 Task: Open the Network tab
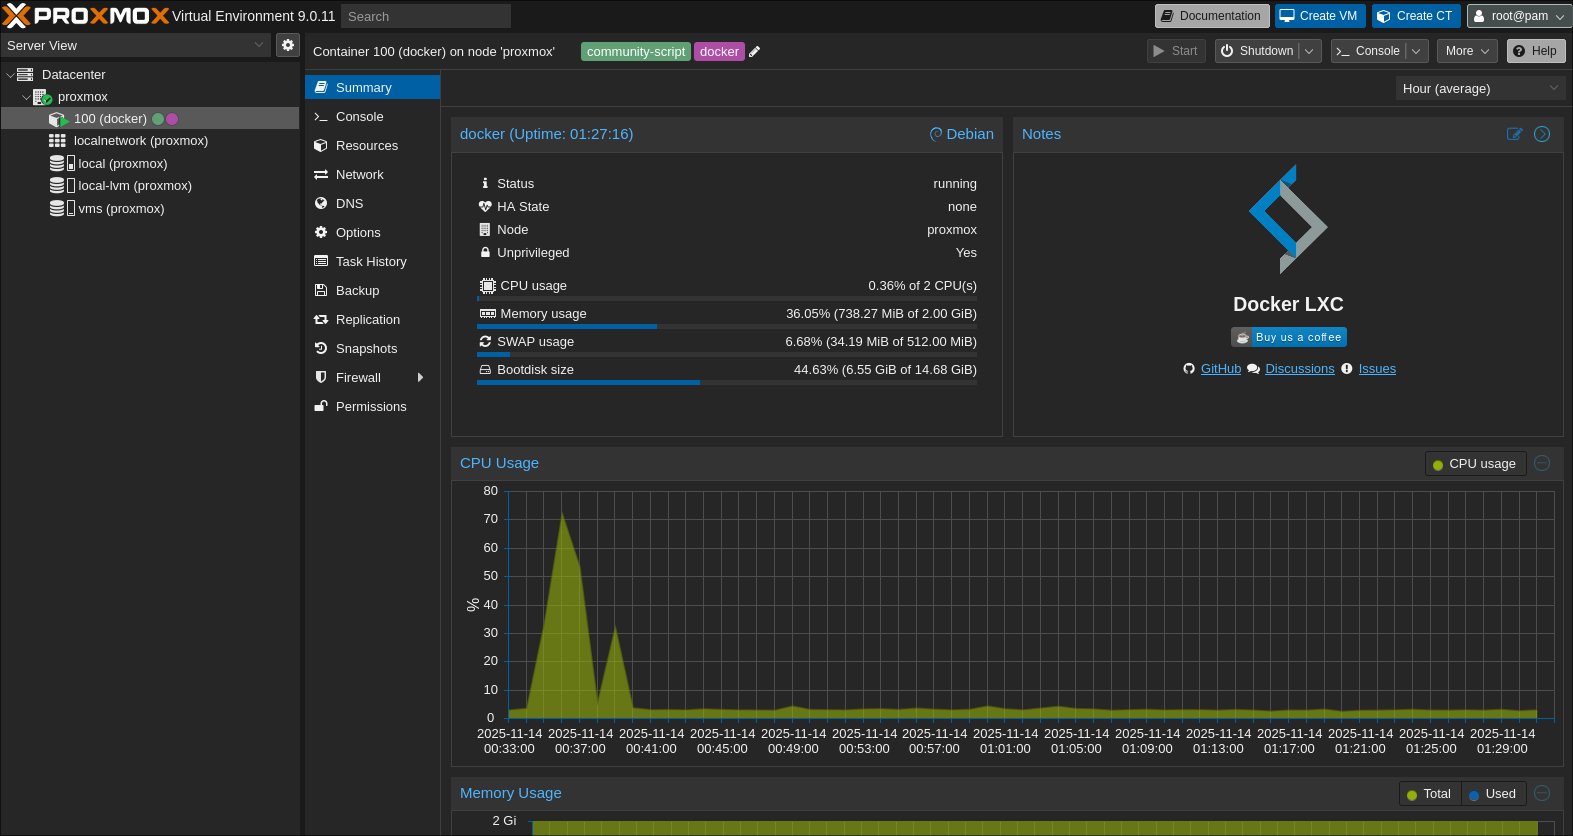372,175
